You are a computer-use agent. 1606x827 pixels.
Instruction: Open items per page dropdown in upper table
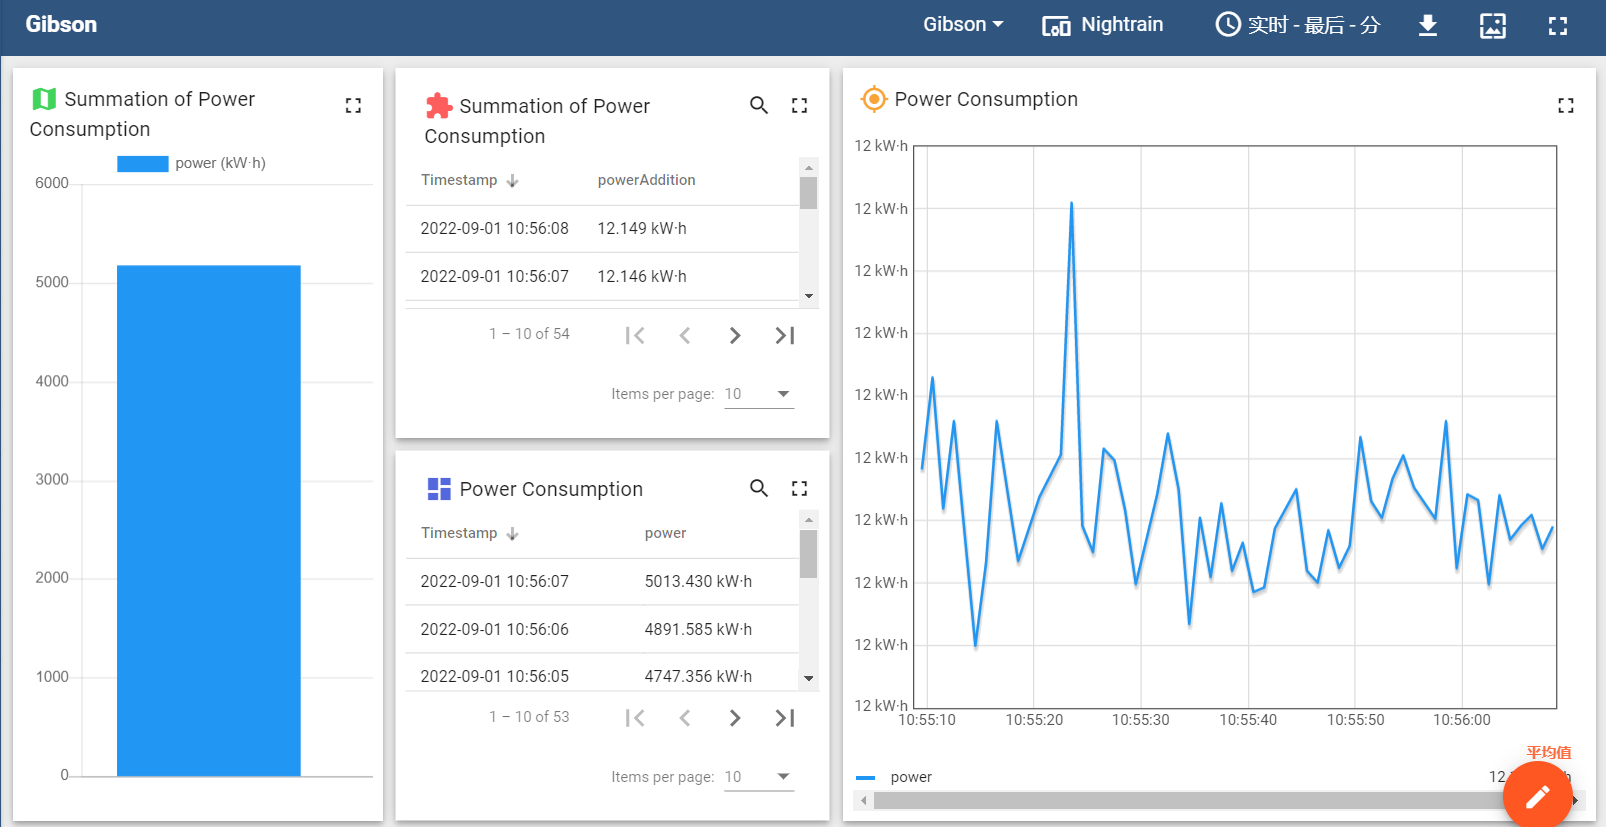759,394
